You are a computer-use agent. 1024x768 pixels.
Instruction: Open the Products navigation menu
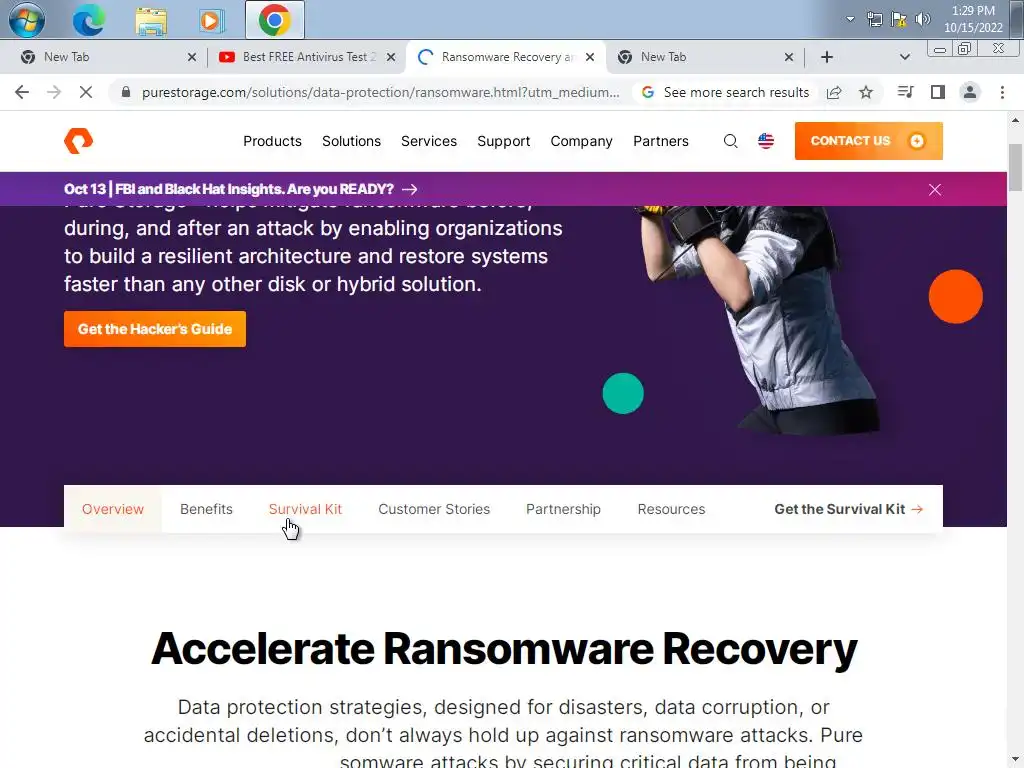272,141
